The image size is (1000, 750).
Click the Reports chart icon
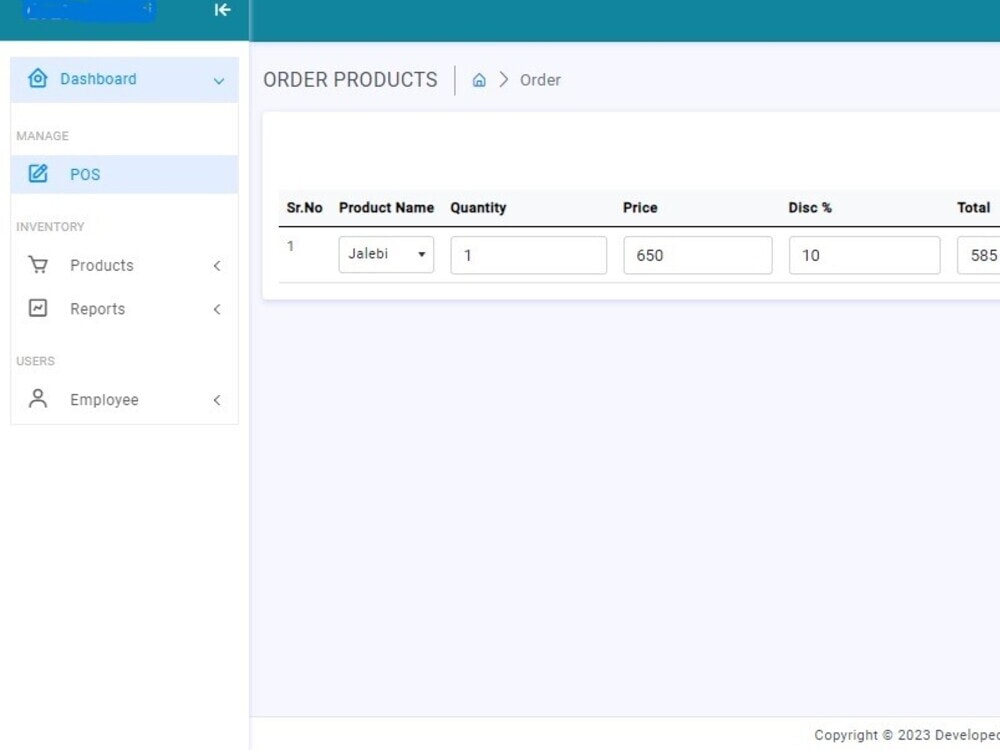tap(38, 308)
